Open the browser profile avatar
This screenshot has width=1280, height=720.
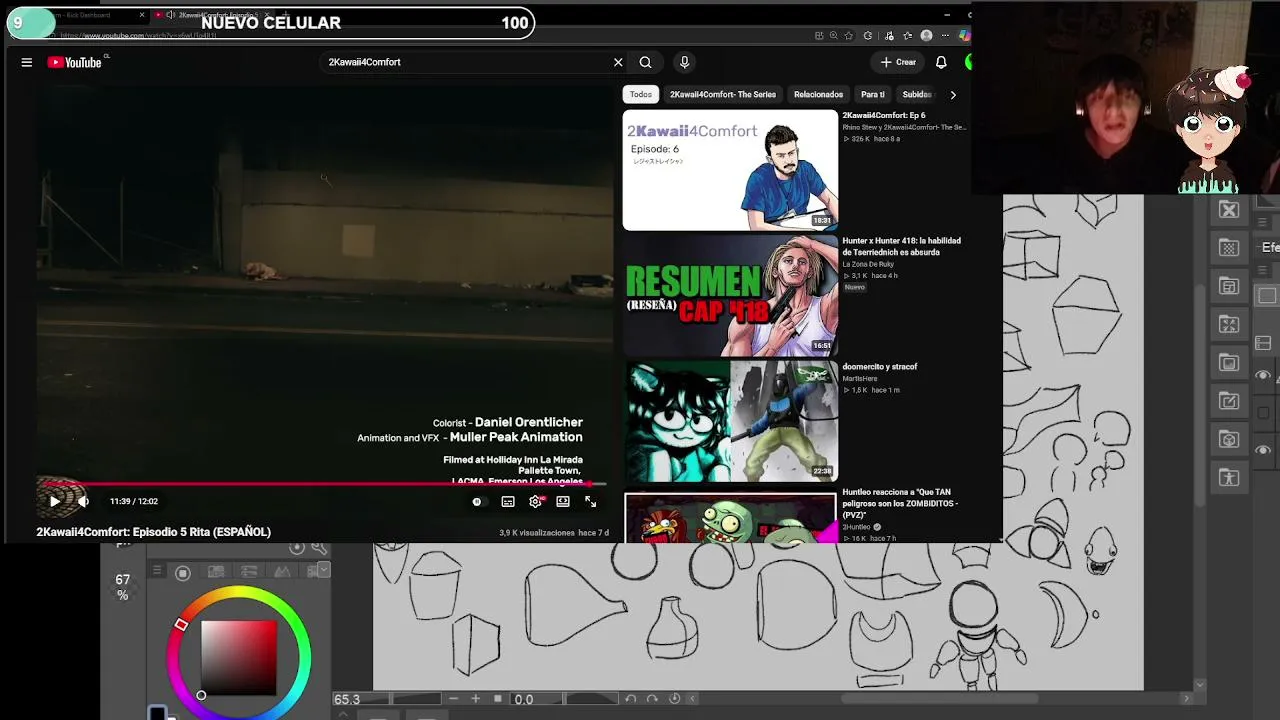(926, 36)
